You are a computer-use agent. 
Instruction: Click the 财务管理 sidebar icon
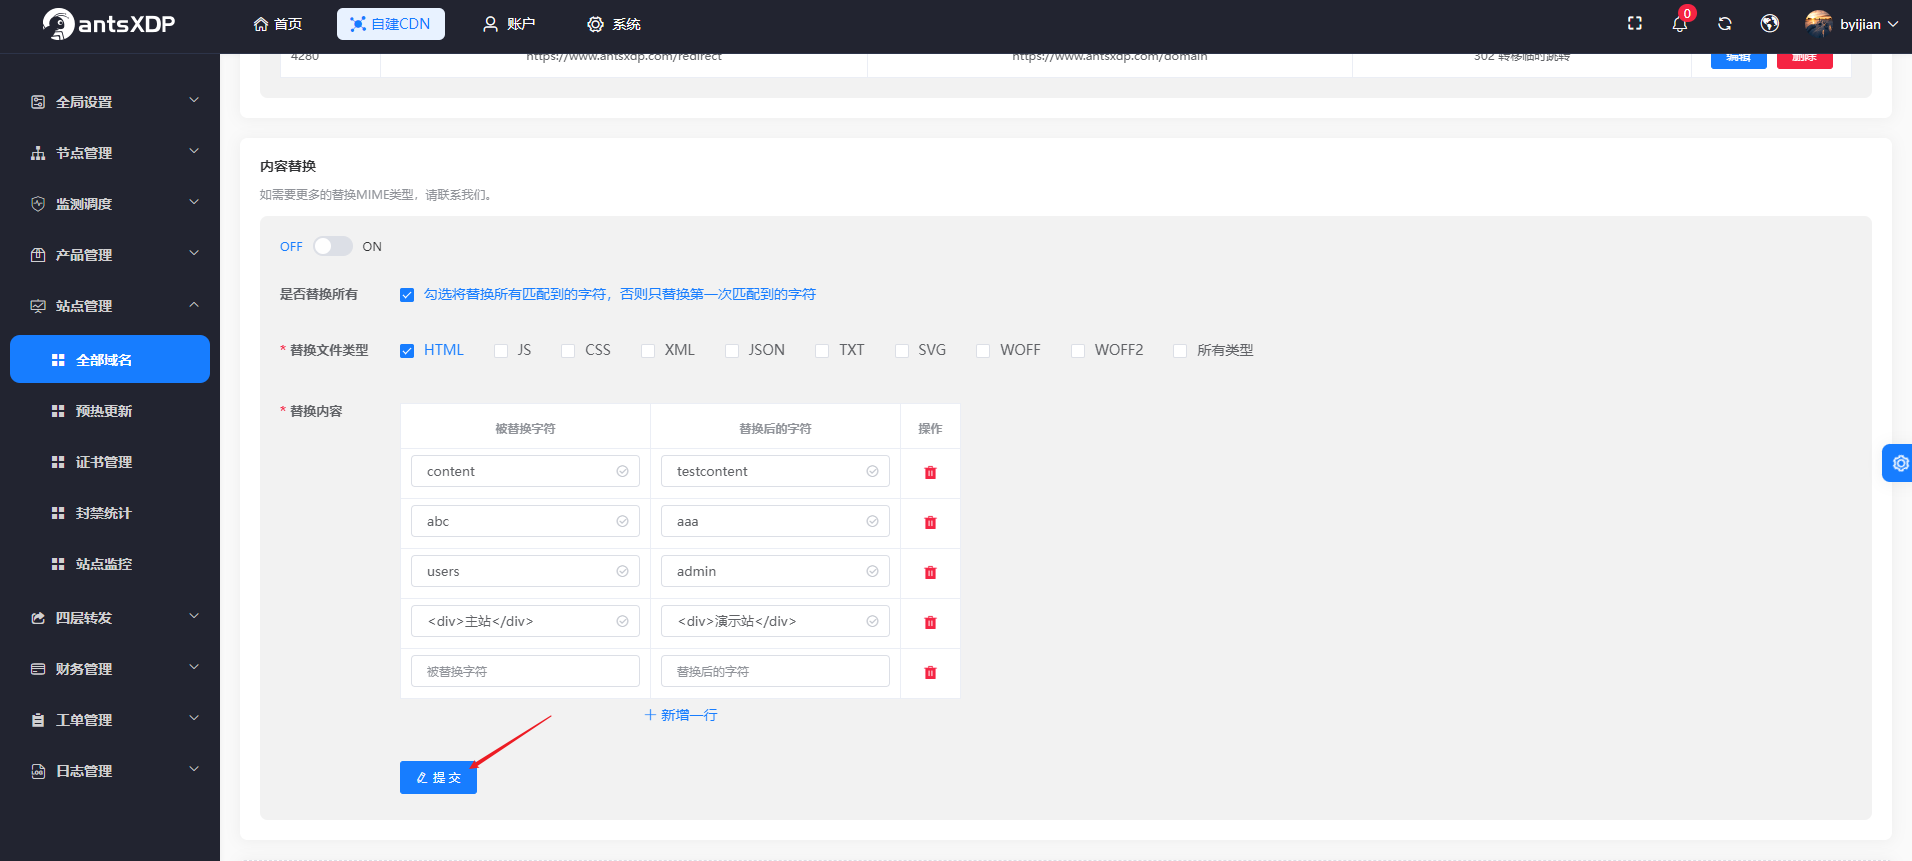(38, 669)
